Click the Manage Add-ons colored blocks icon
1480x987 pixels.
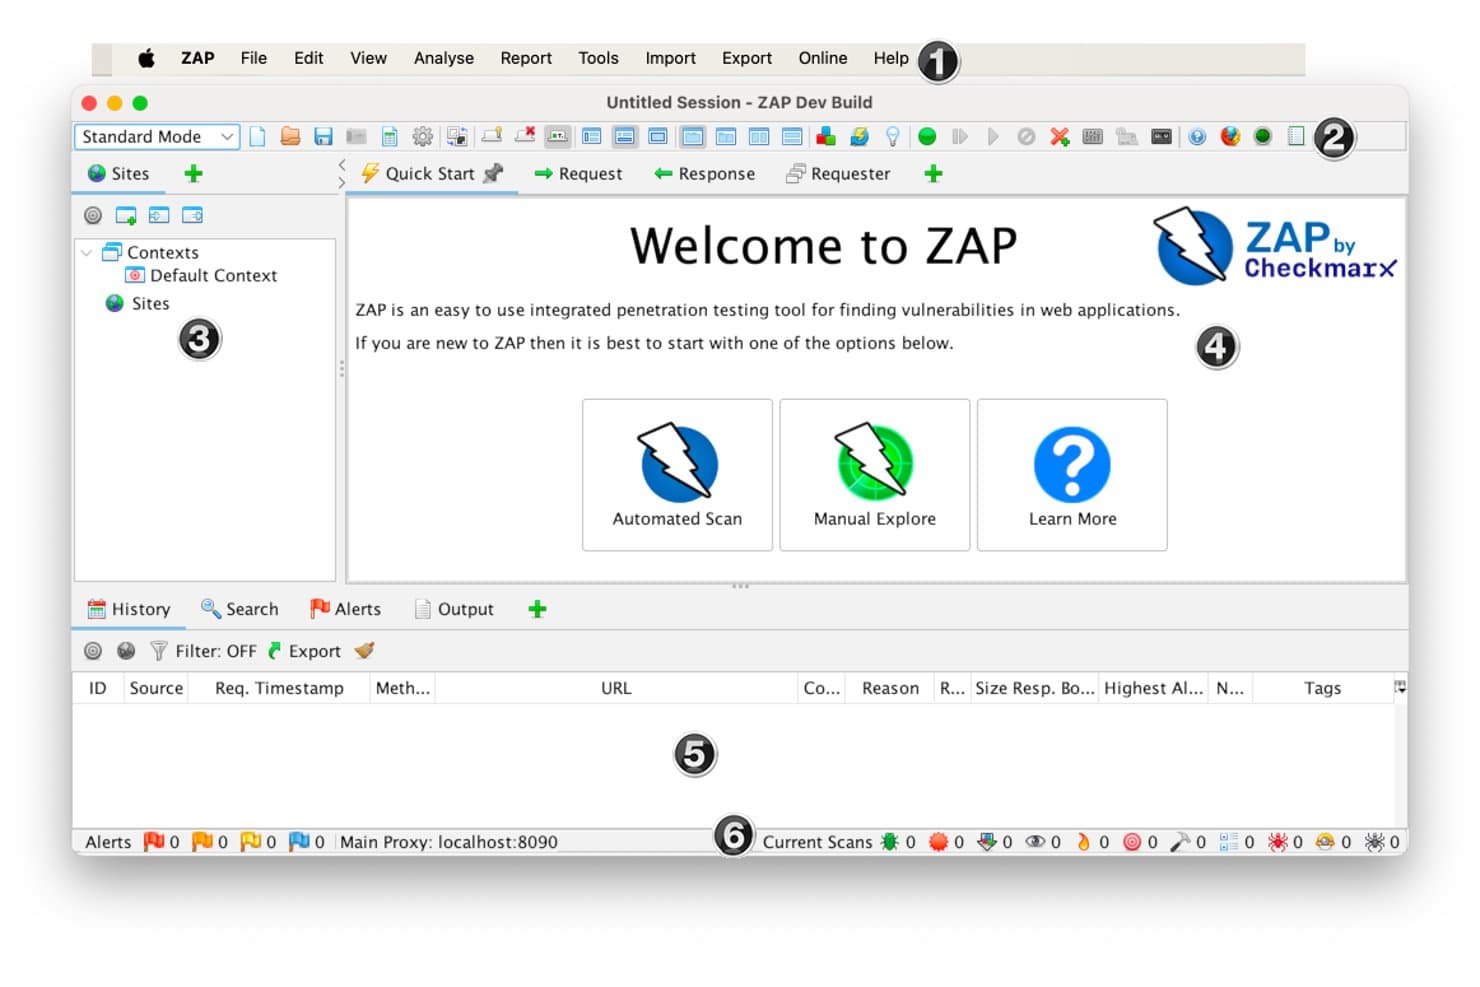pyautogui.click(x=826, y=137)
